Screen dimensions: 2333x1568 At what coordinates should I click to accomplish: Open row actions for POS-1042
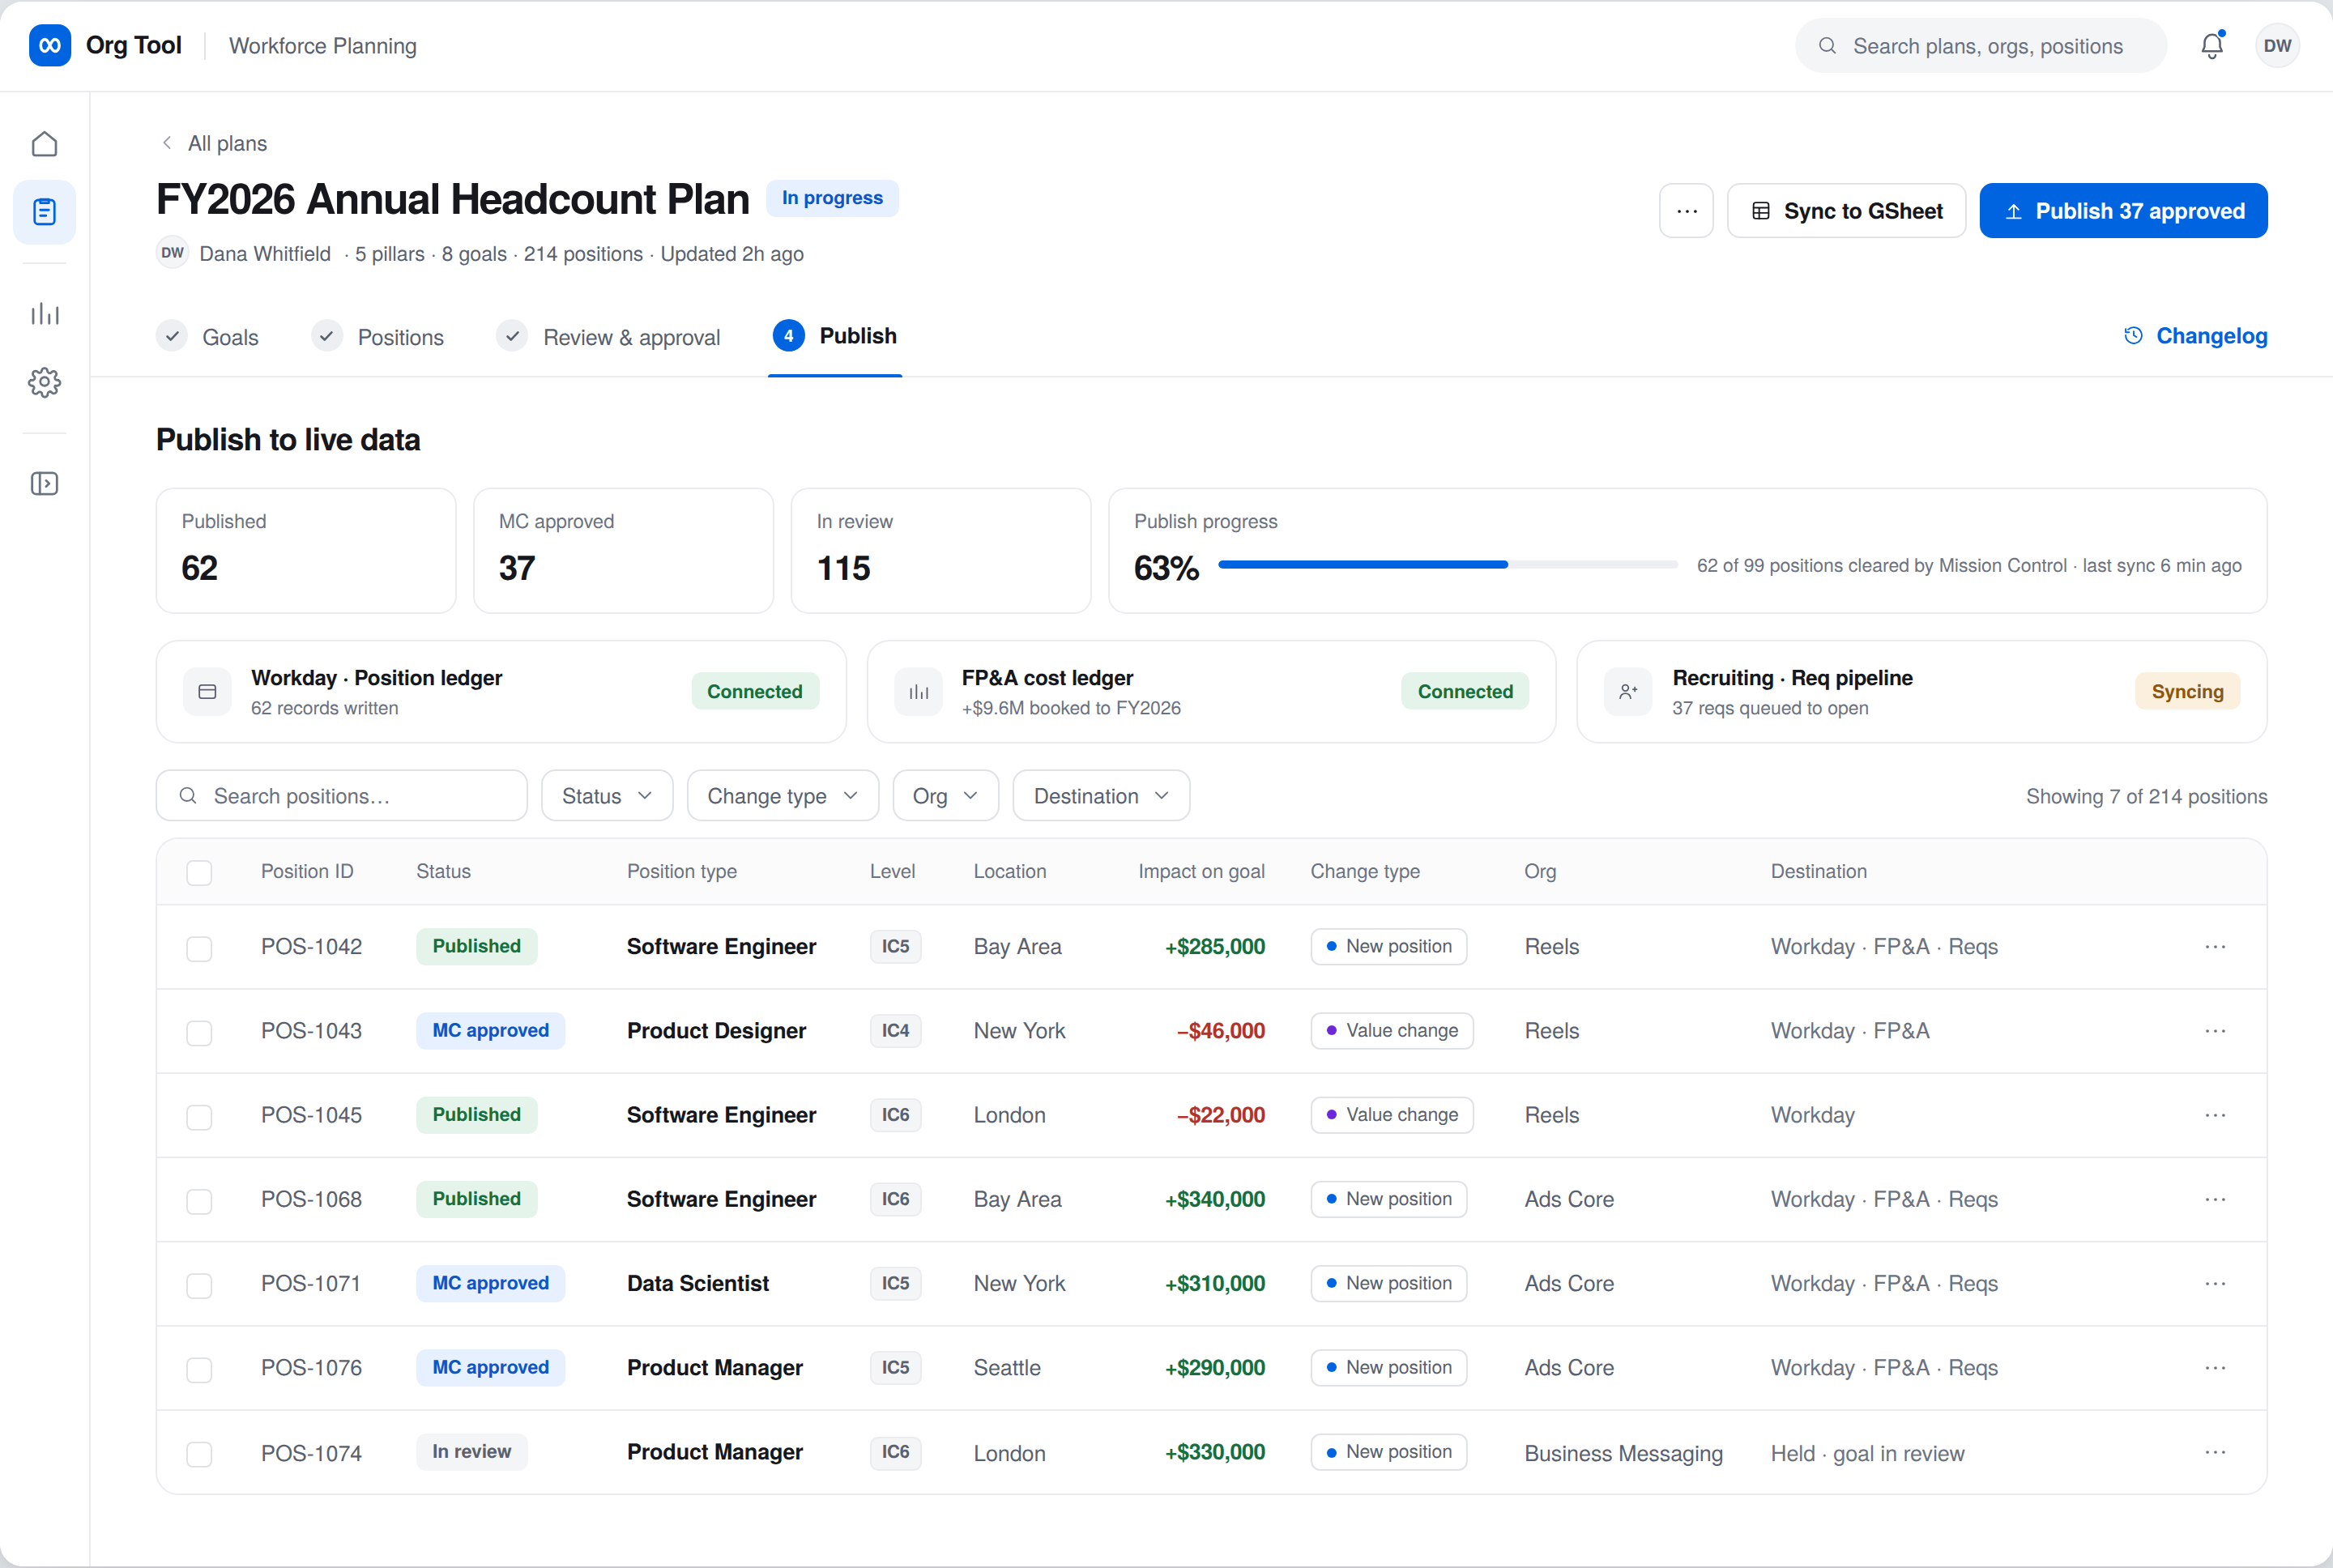[2215, 947]
